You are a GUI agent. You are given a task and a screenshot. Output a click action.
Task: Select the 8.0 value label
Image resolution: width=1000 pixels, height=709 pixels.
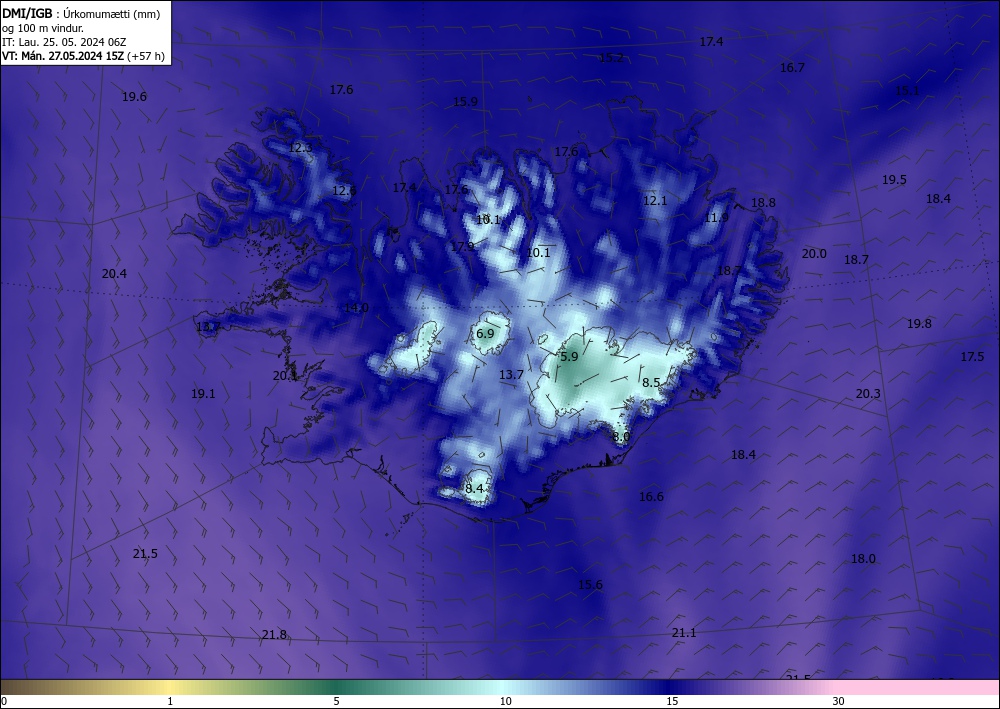tap(621, 437)
